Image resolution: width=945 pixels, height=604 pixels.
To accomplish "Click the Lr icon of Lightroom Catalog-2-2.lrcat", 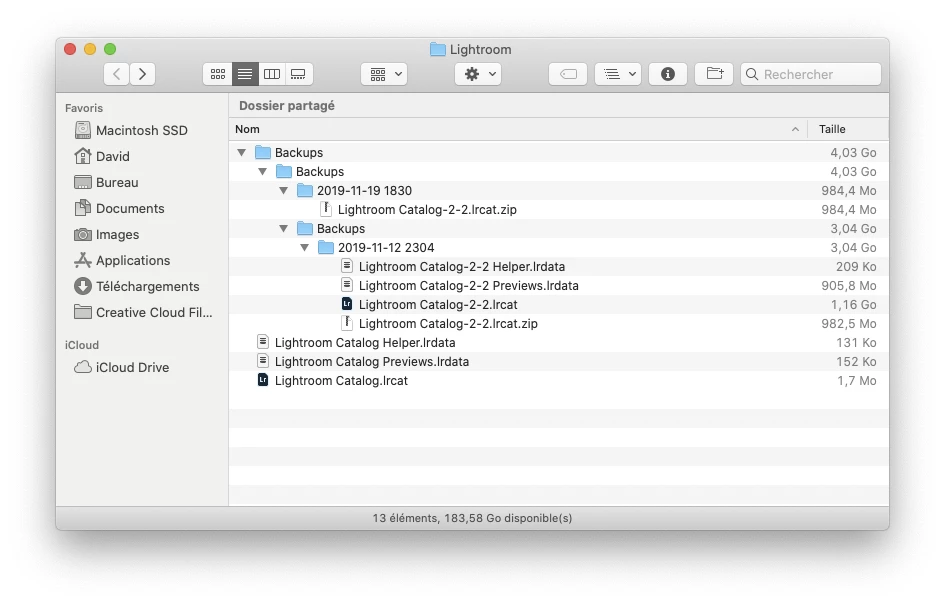I will (x=347, y=304).
